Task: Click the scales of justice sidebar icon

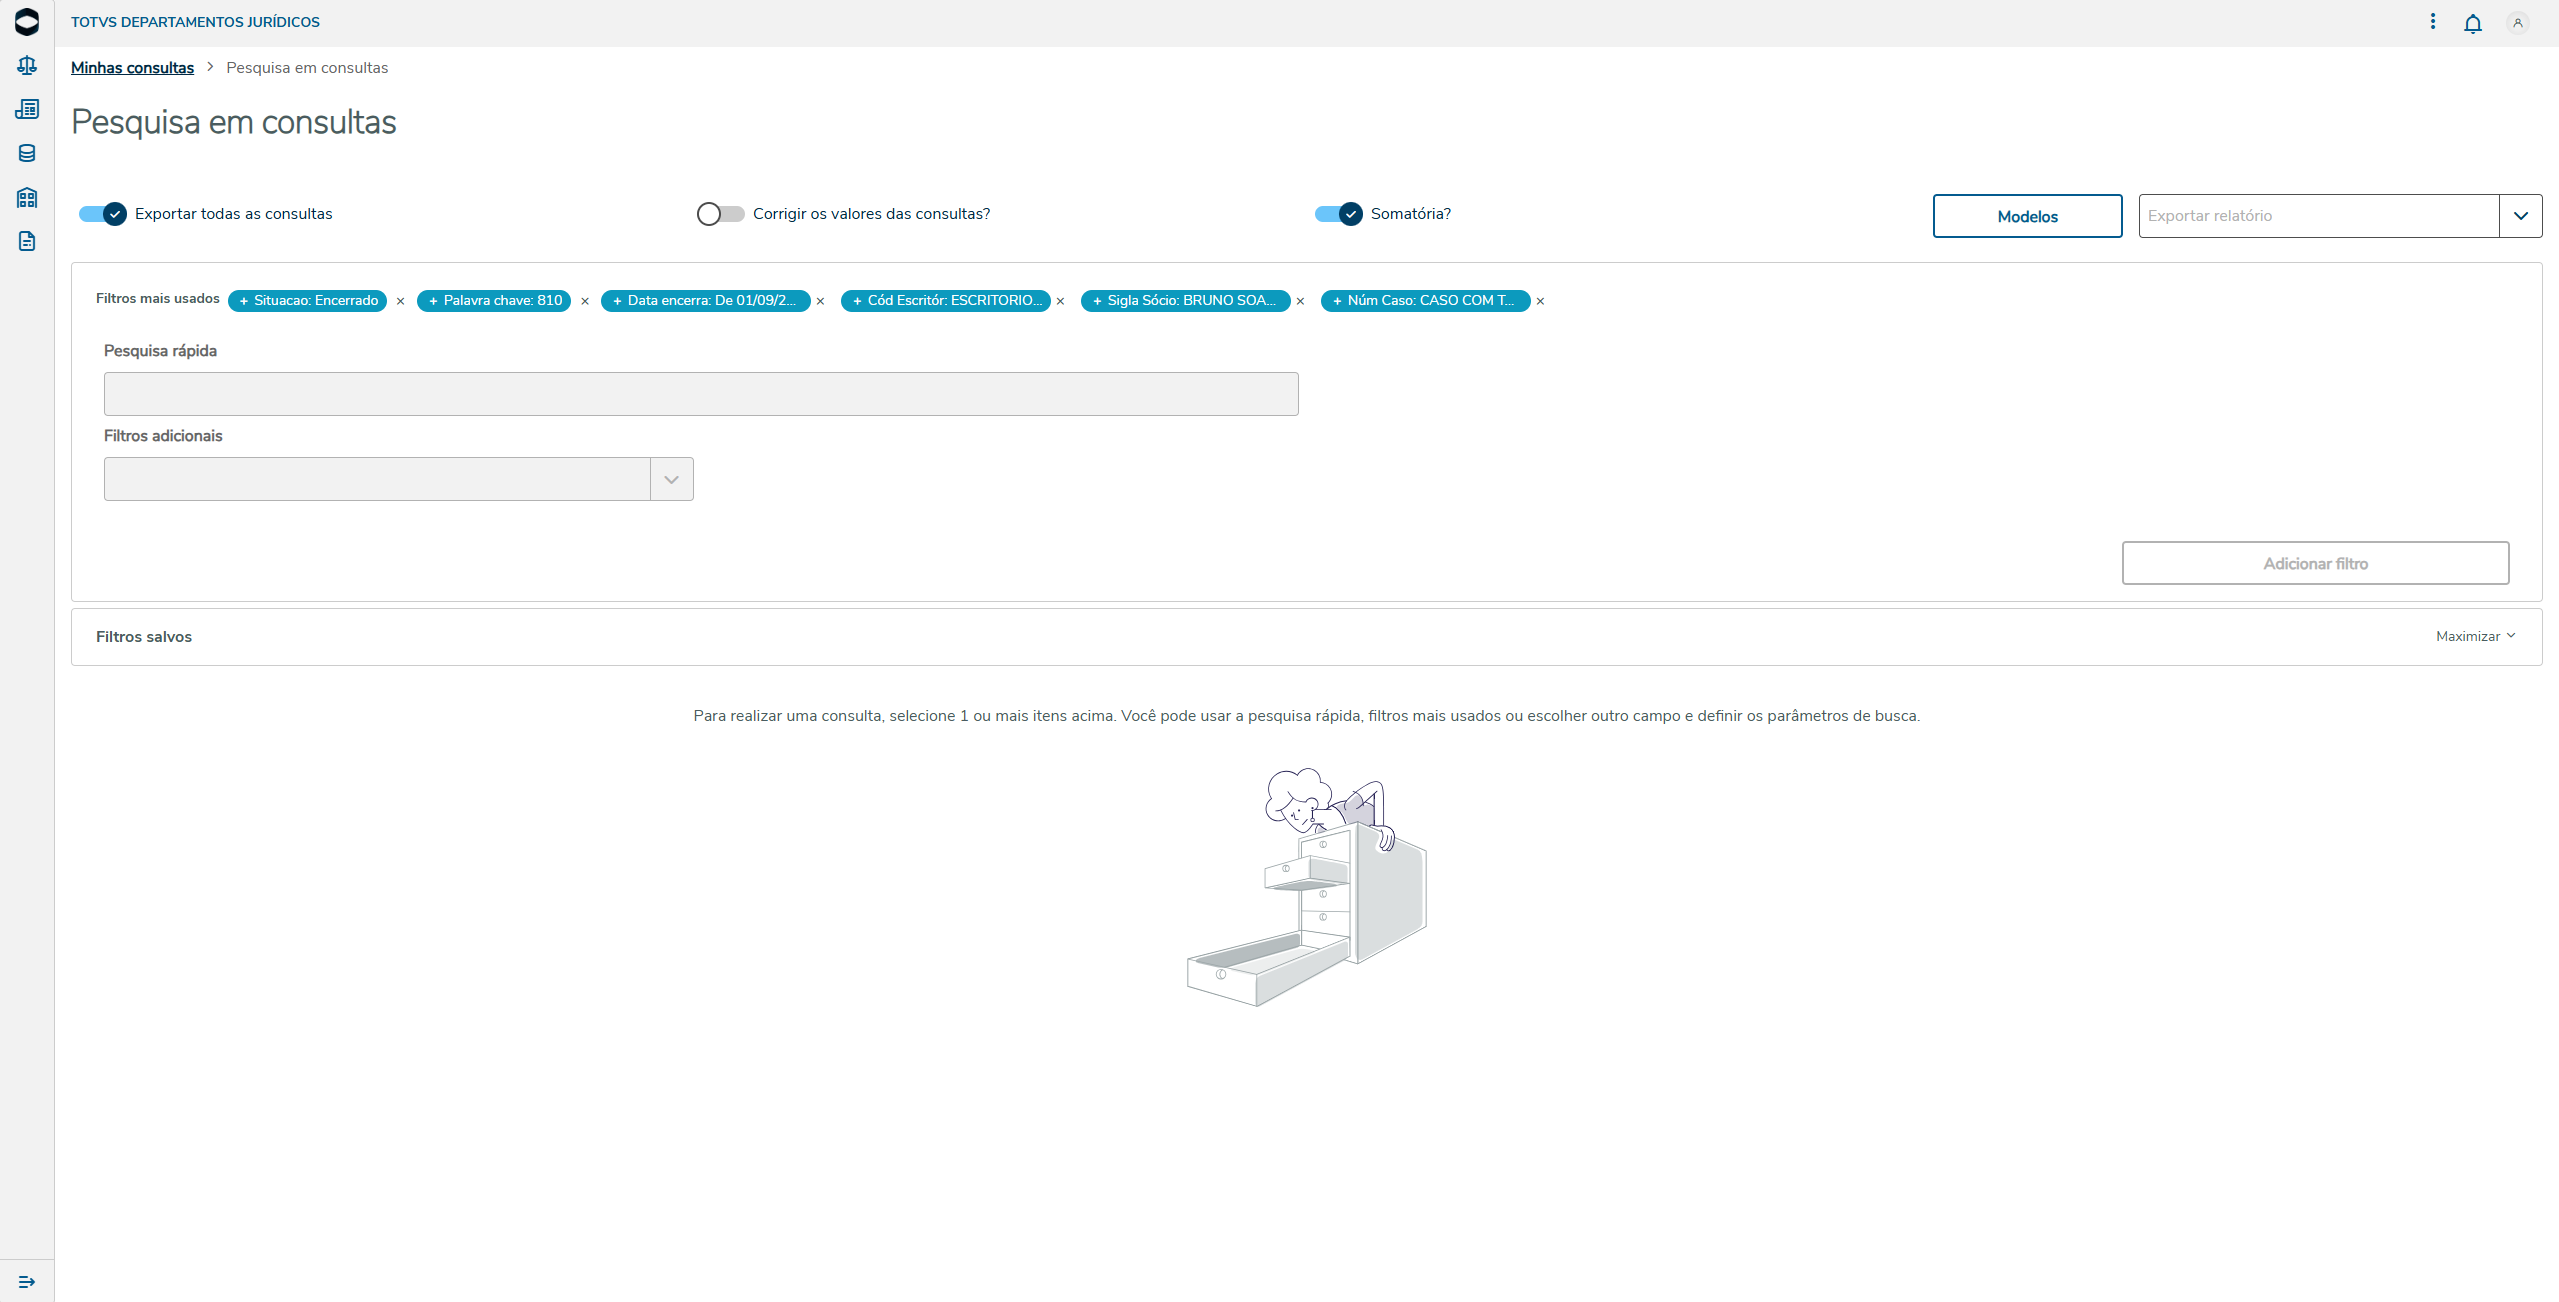Action: coord(27,66)
